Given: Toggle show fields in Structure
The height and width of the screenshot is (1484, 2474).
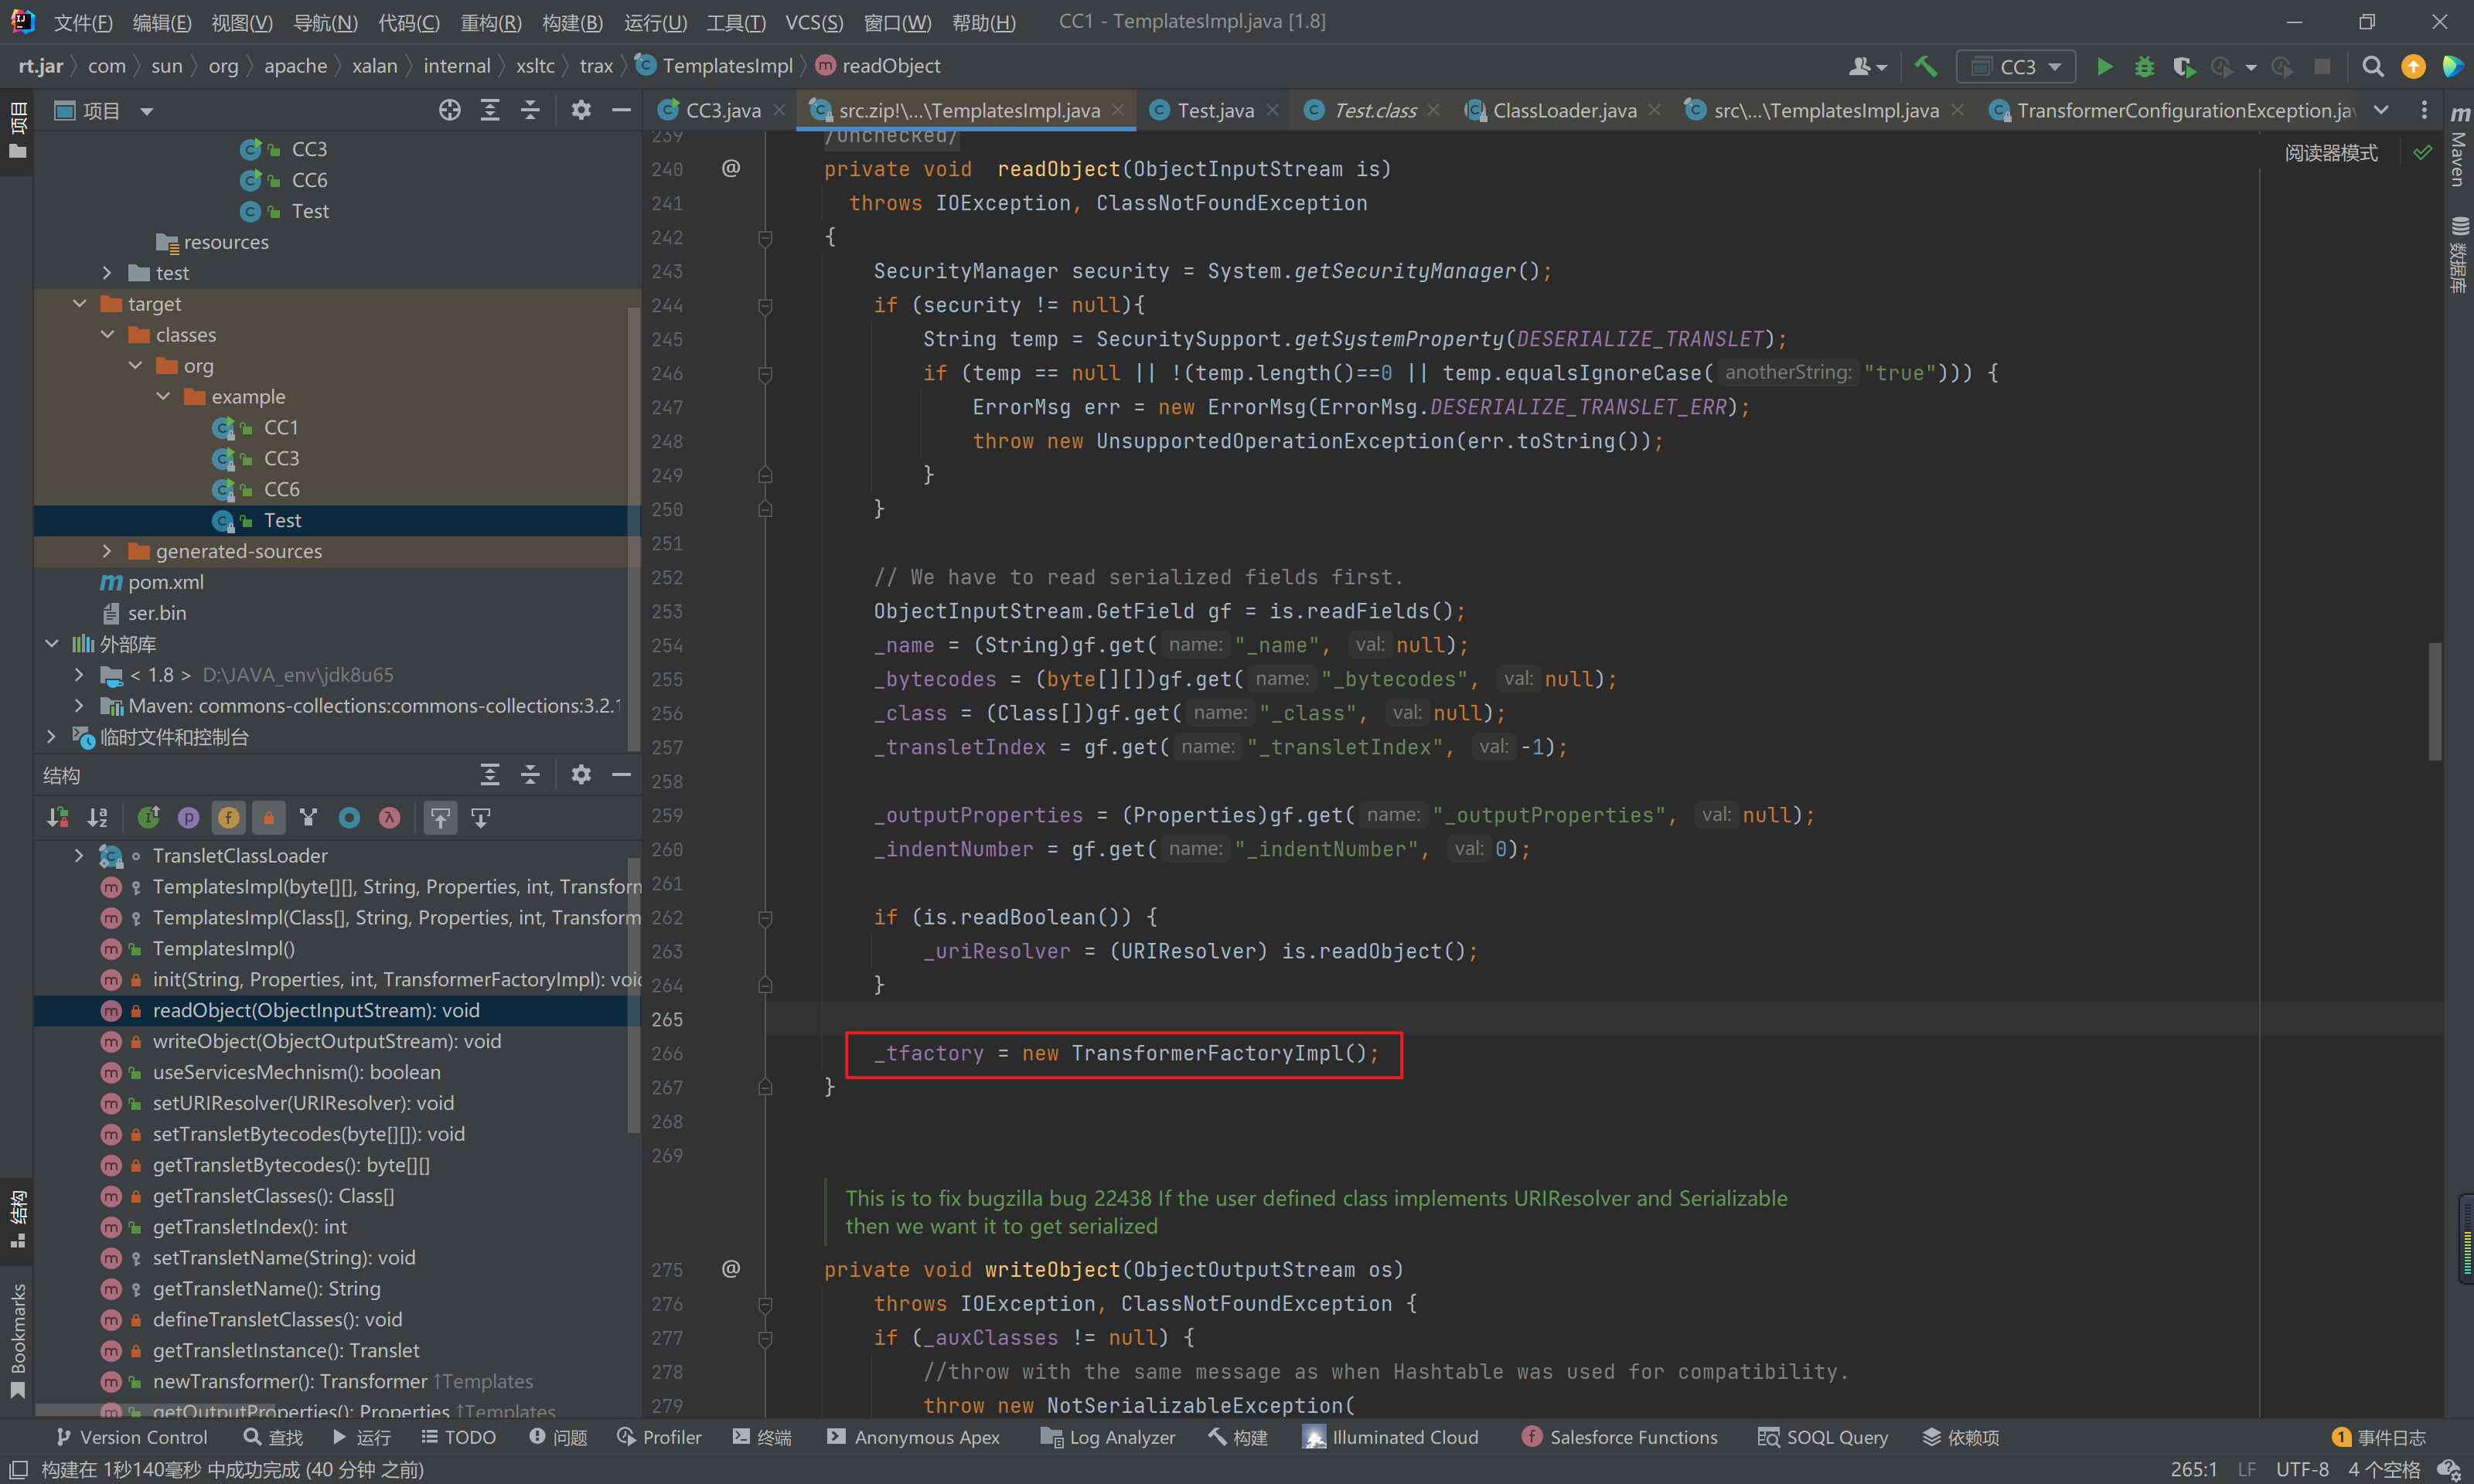Looking at the screenshot, I should [x=228, y=817].
